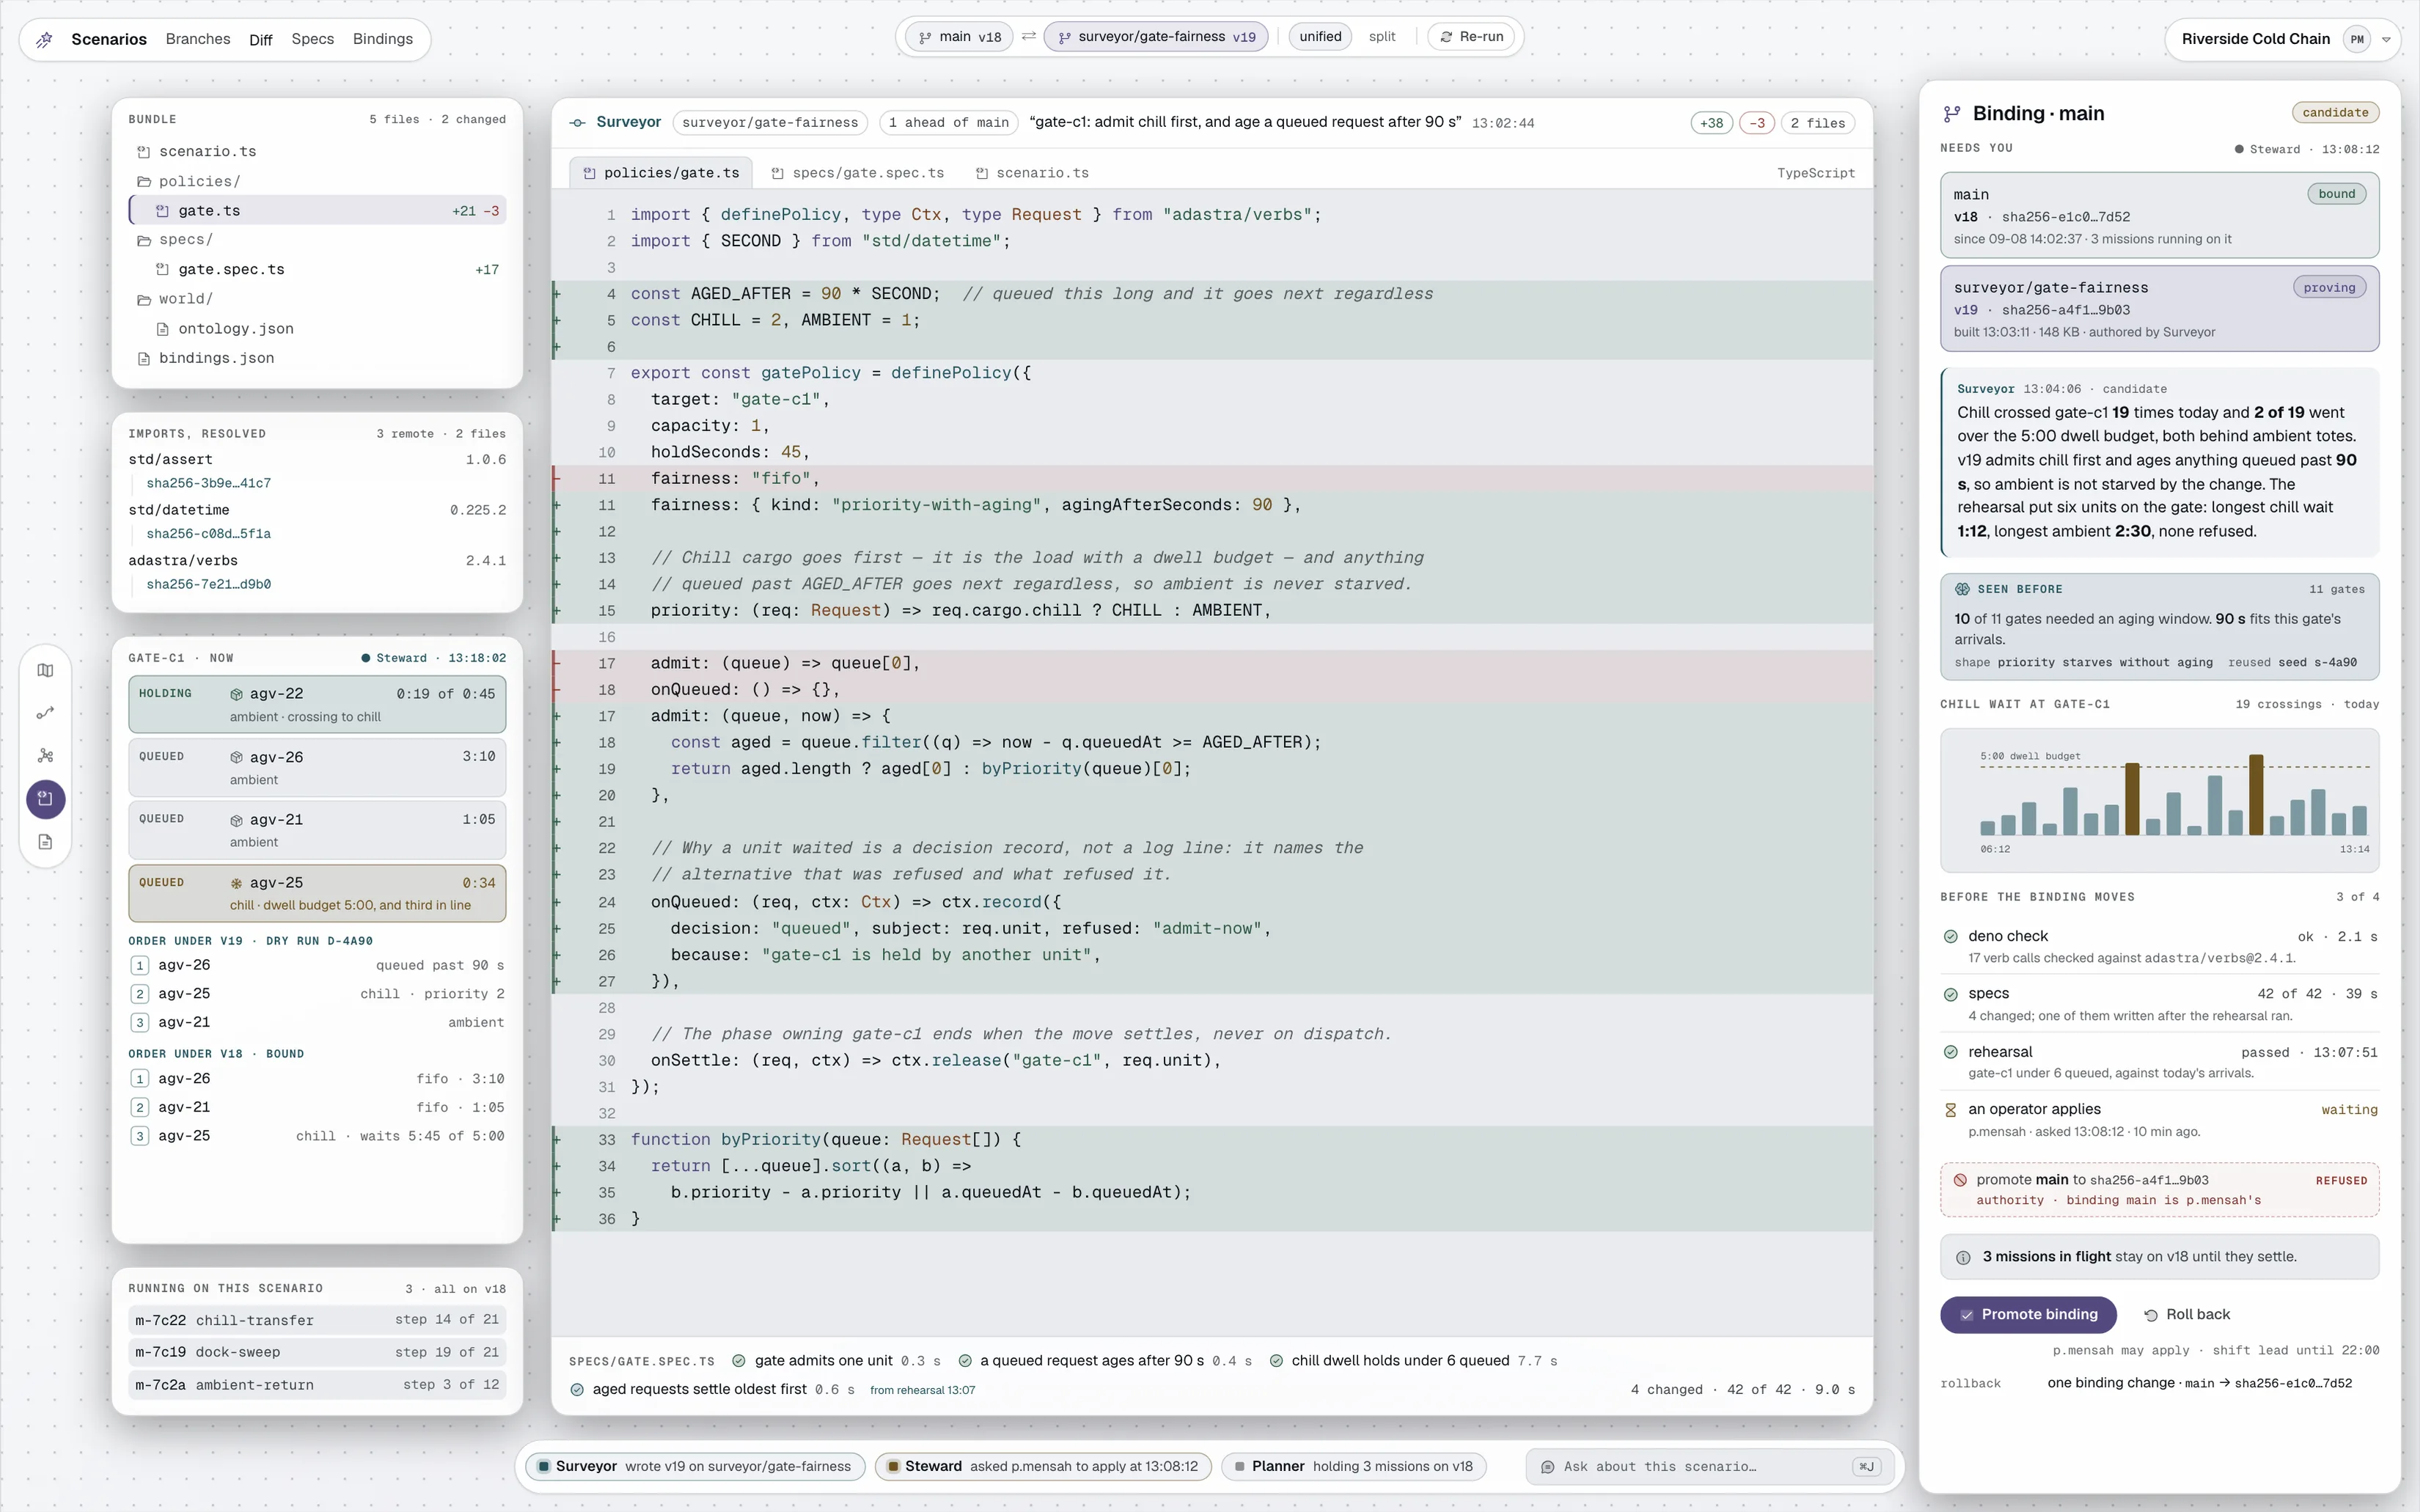Click the Binding main branch icon
The width and height of the screenshot is (2420, 1512).
[1951, 114]
